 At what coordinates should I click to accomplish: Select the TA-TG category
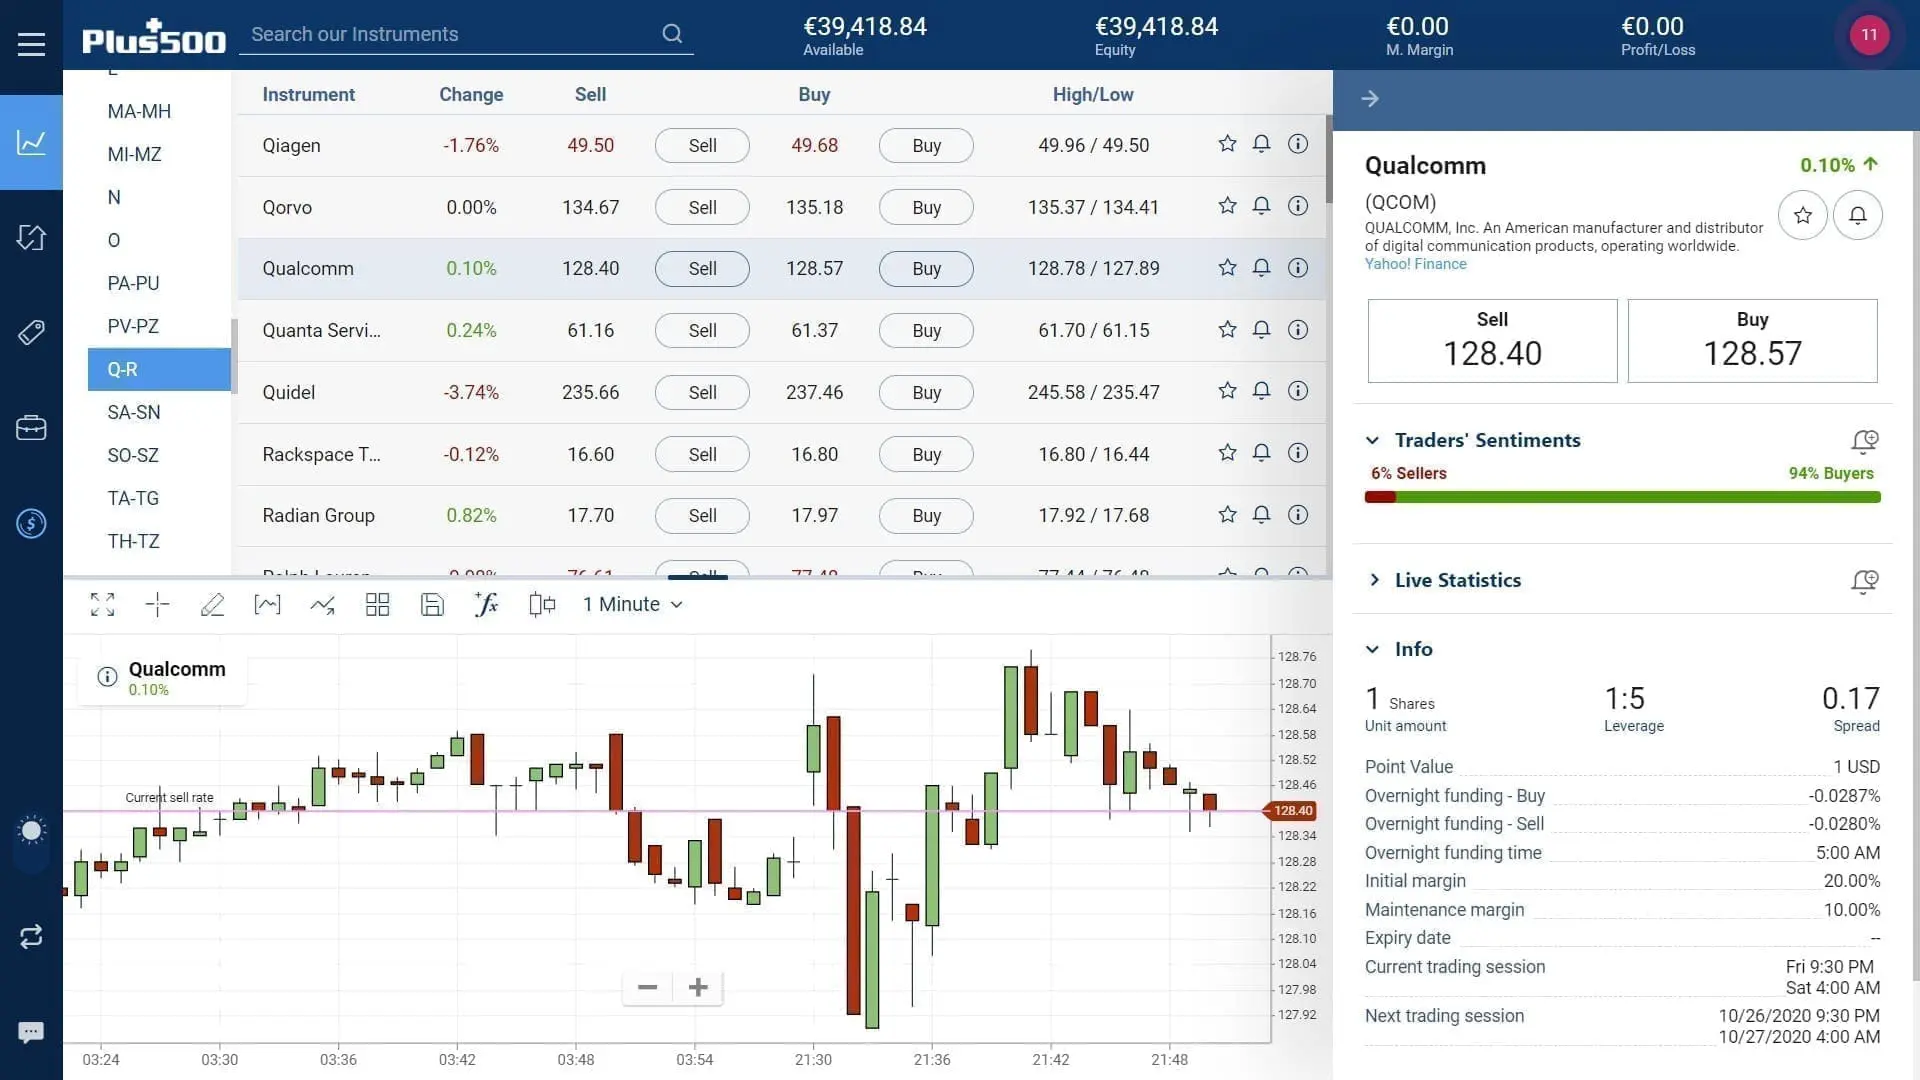pyautogui.click(x=133, y=498)
